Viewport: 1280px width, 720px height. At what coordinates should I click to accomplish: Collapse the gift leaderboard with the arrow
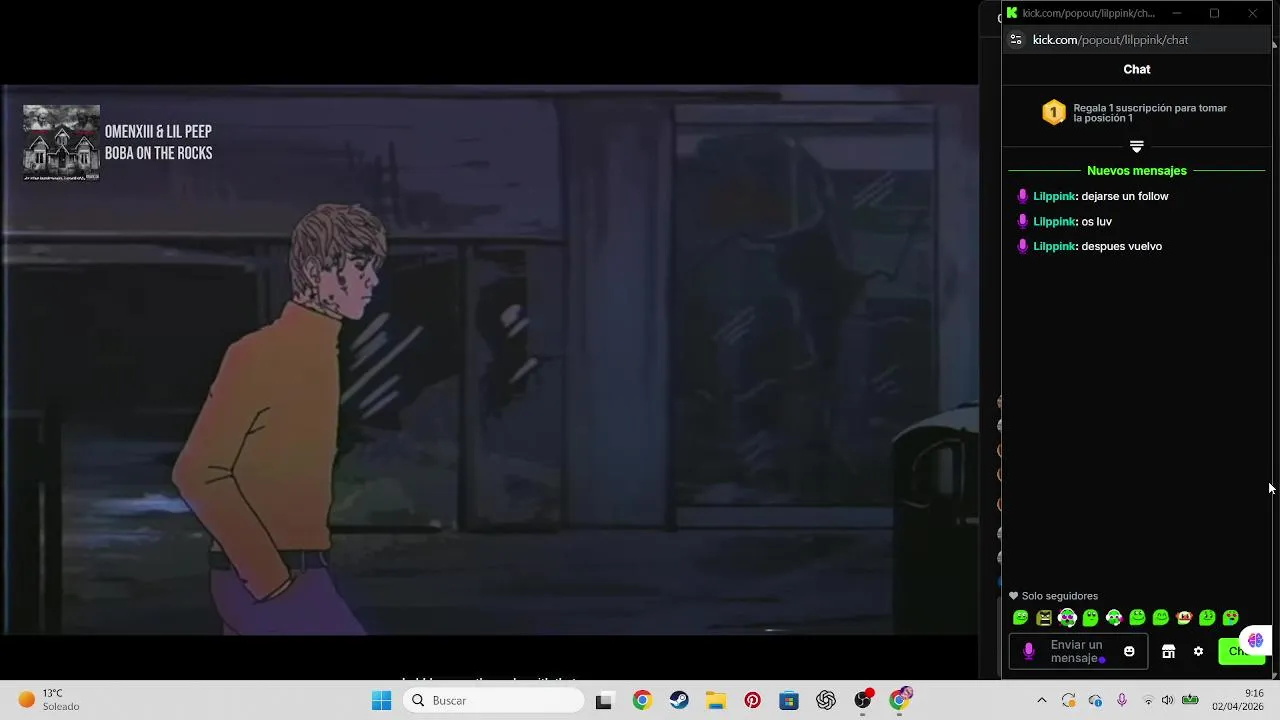click(1136, 146)
